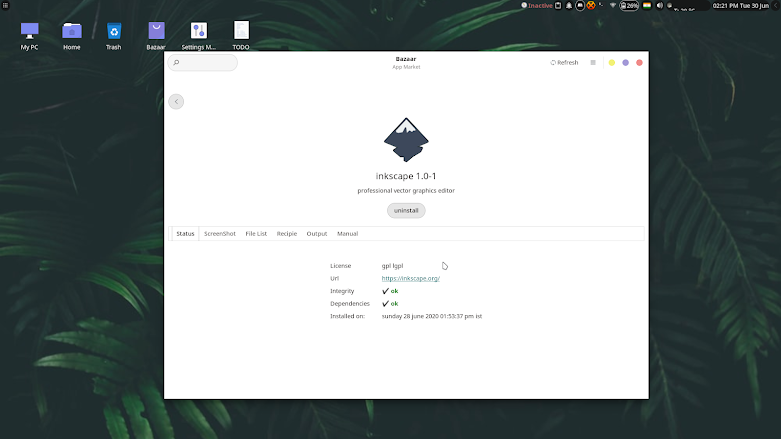Click the Dependencies 'ok' status
The width and height of the screenshot is (781, 439).
(390, 303)
